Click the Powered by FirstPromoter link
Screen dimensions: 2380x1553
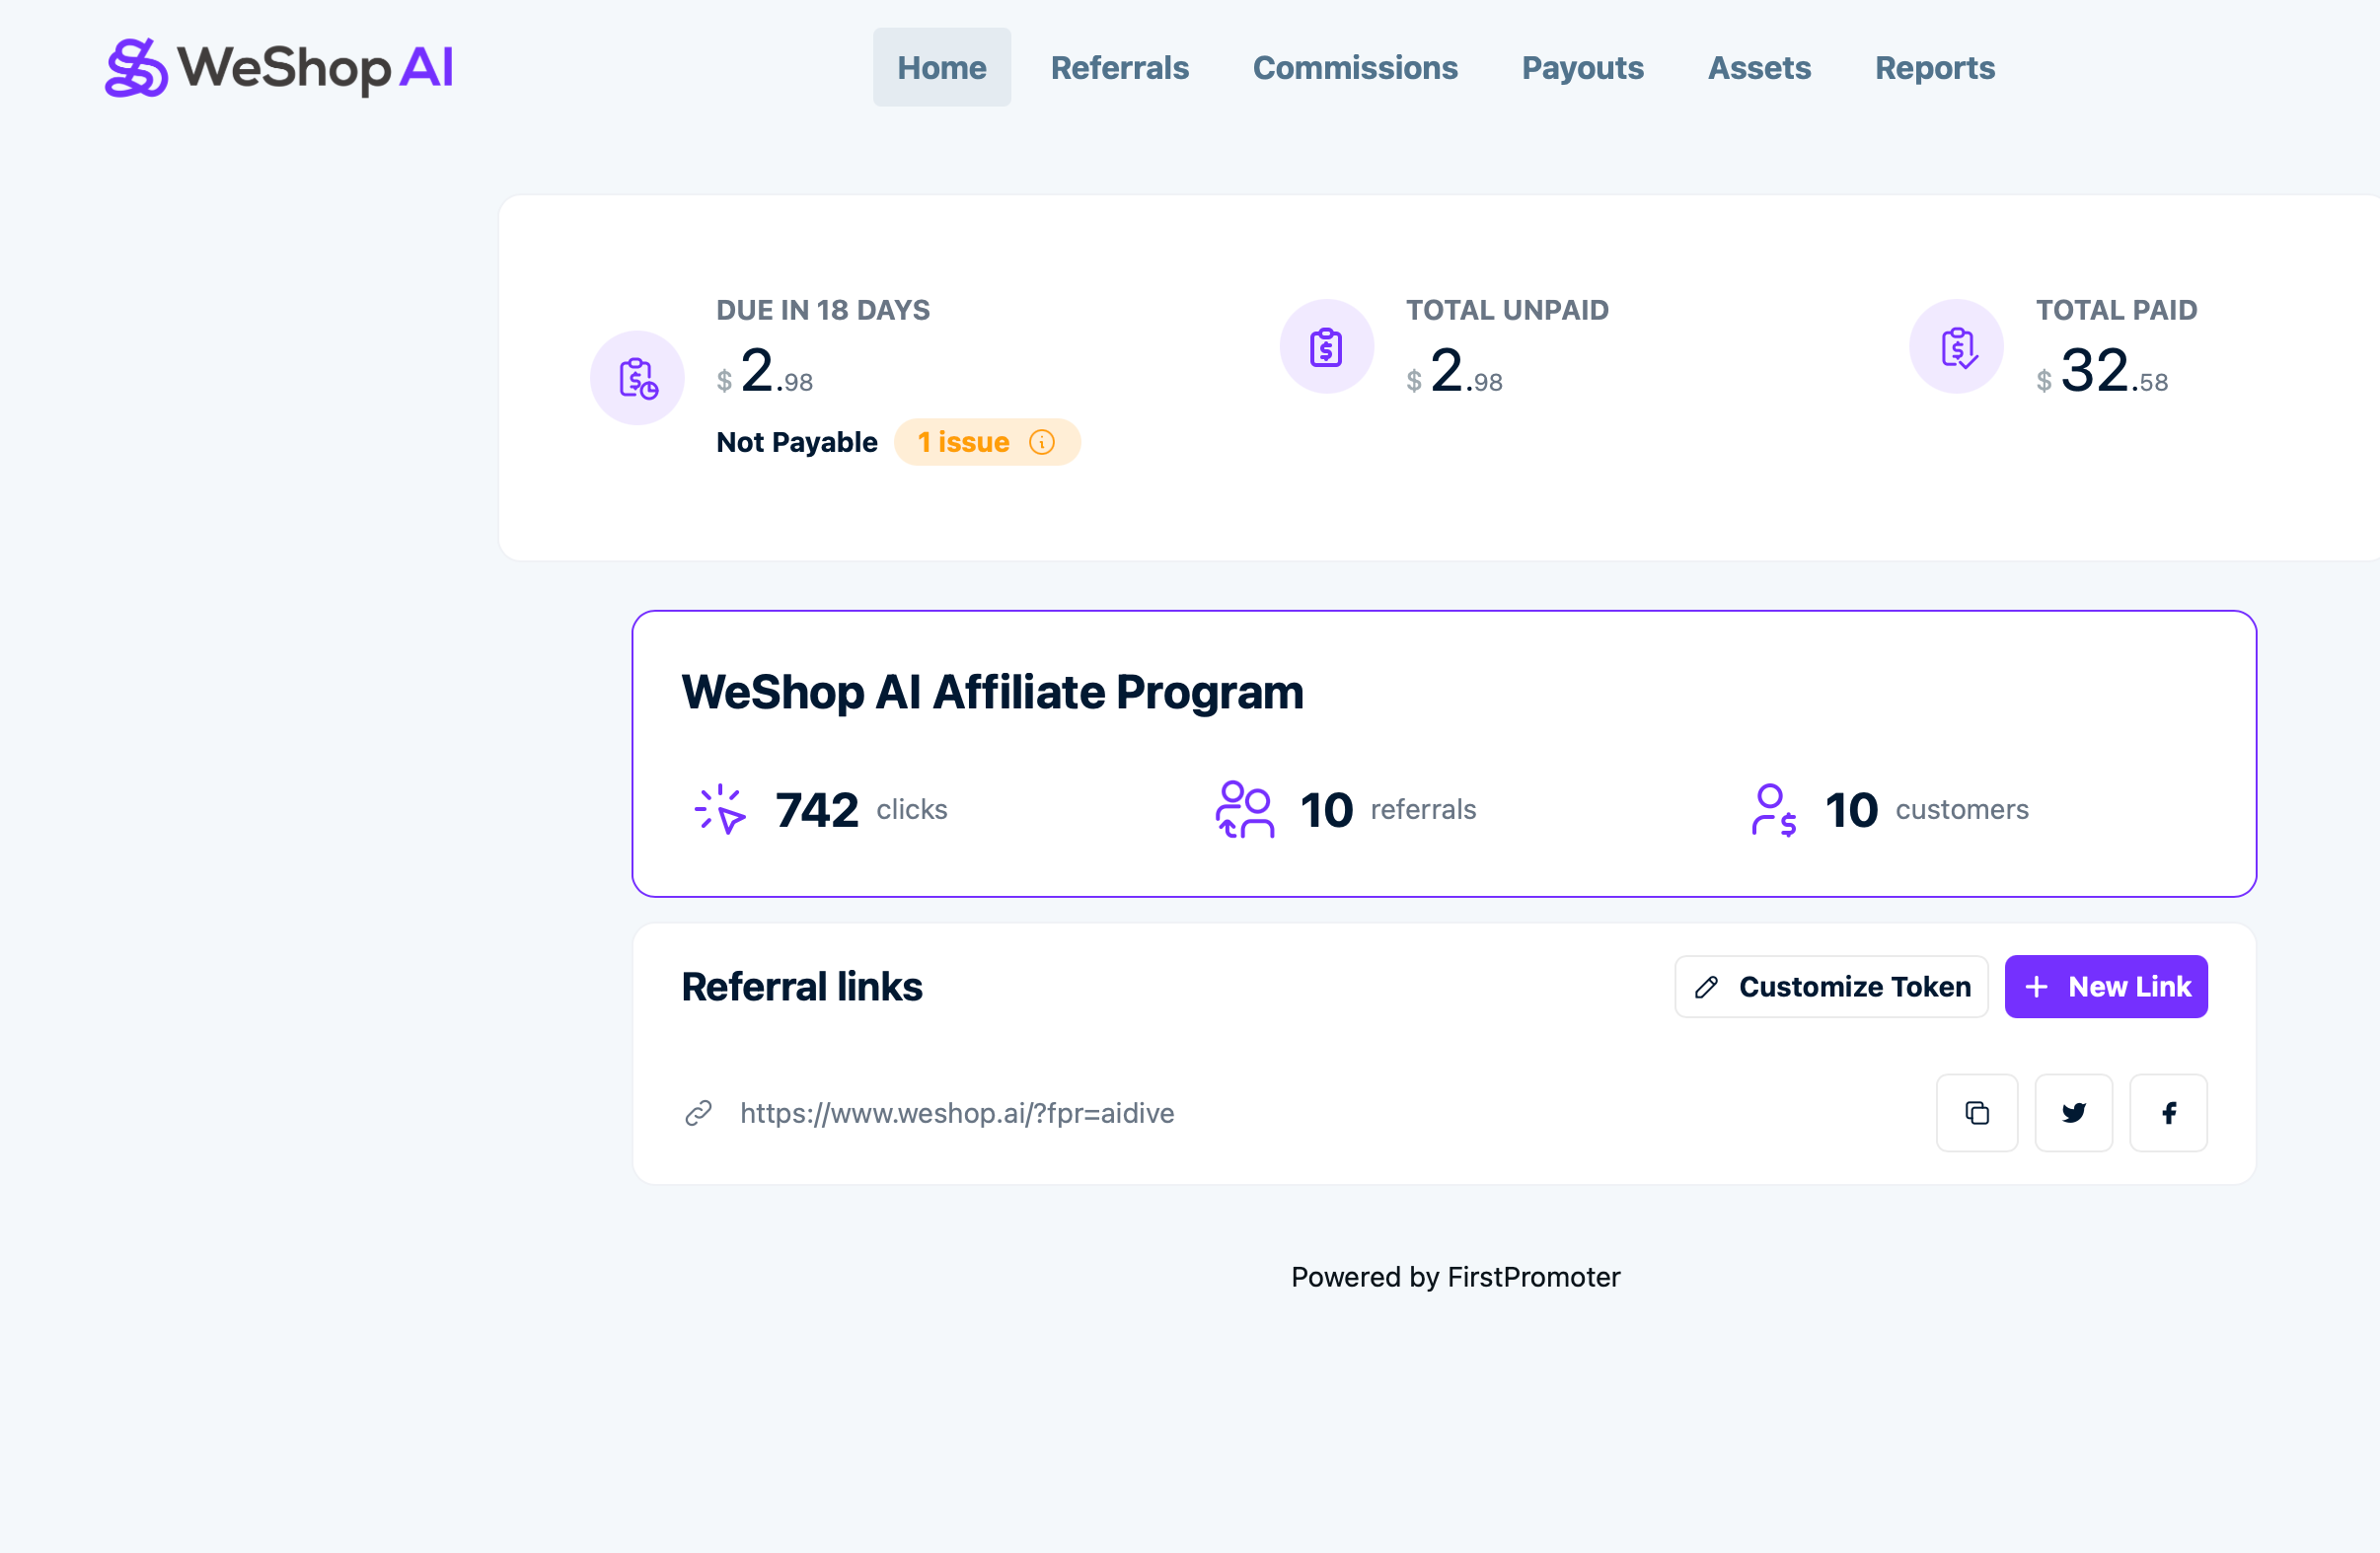(1455, 1277)
